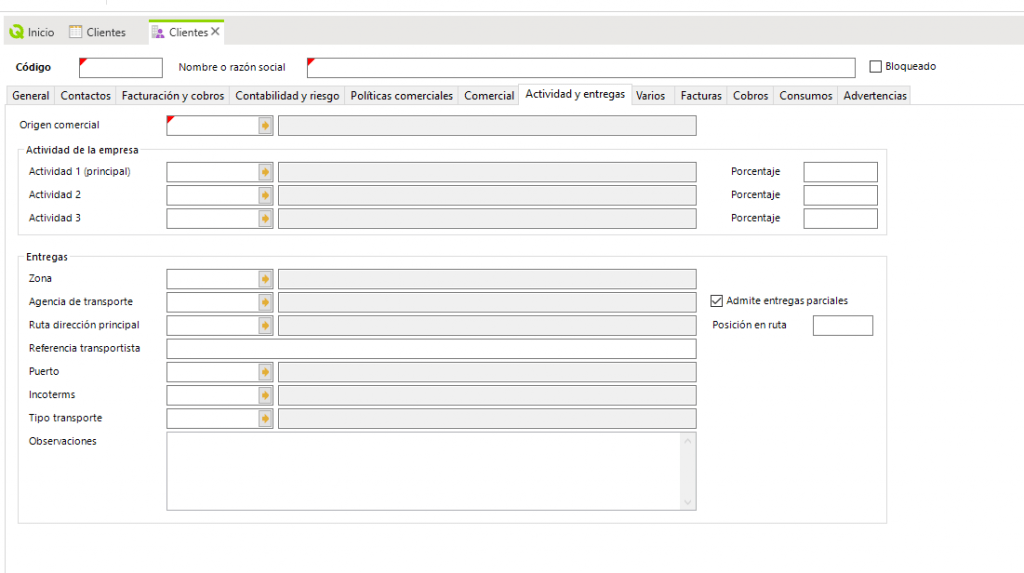Click Porcentaje field for Actividad 3
Image resolution: width=1024 pixels, height=573 pixels.
pyautogui.click(x=840, y=218)
